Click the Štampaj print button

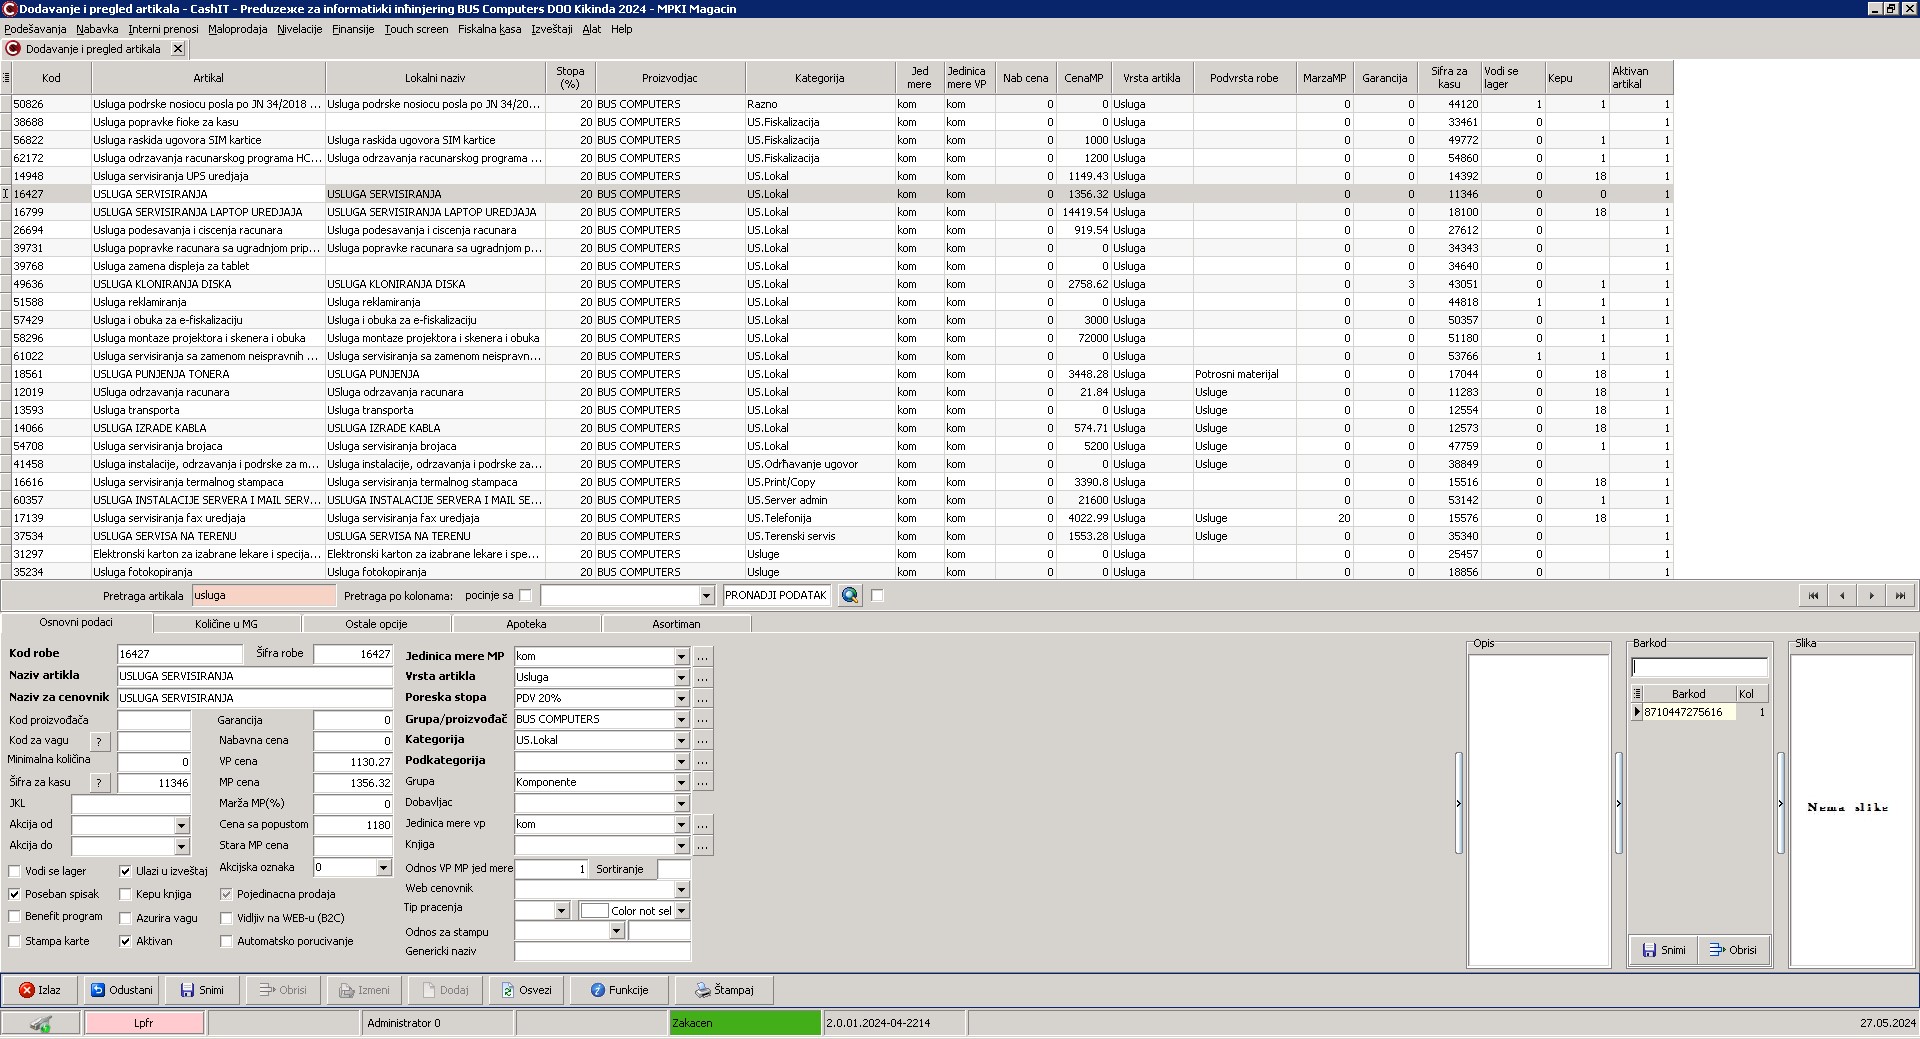tap(724, 990)
